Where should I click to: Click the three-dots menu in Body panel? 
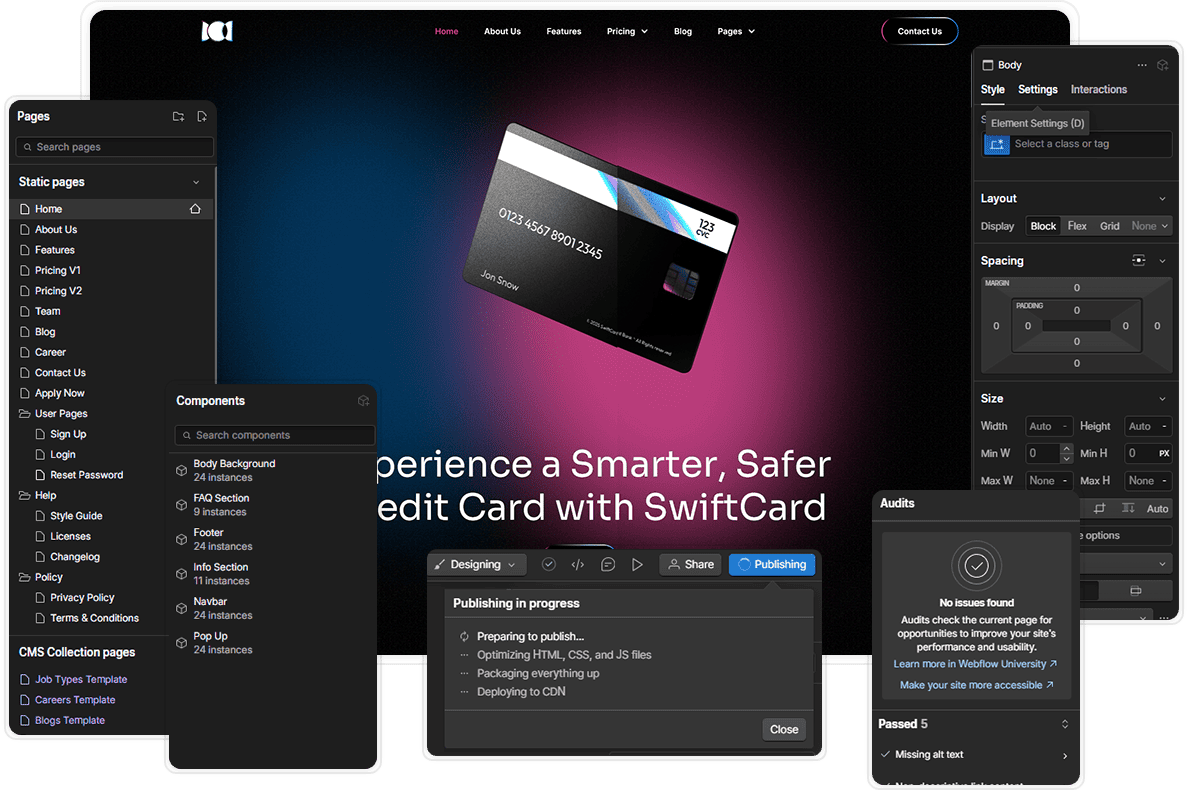[x=1142, y=65]
